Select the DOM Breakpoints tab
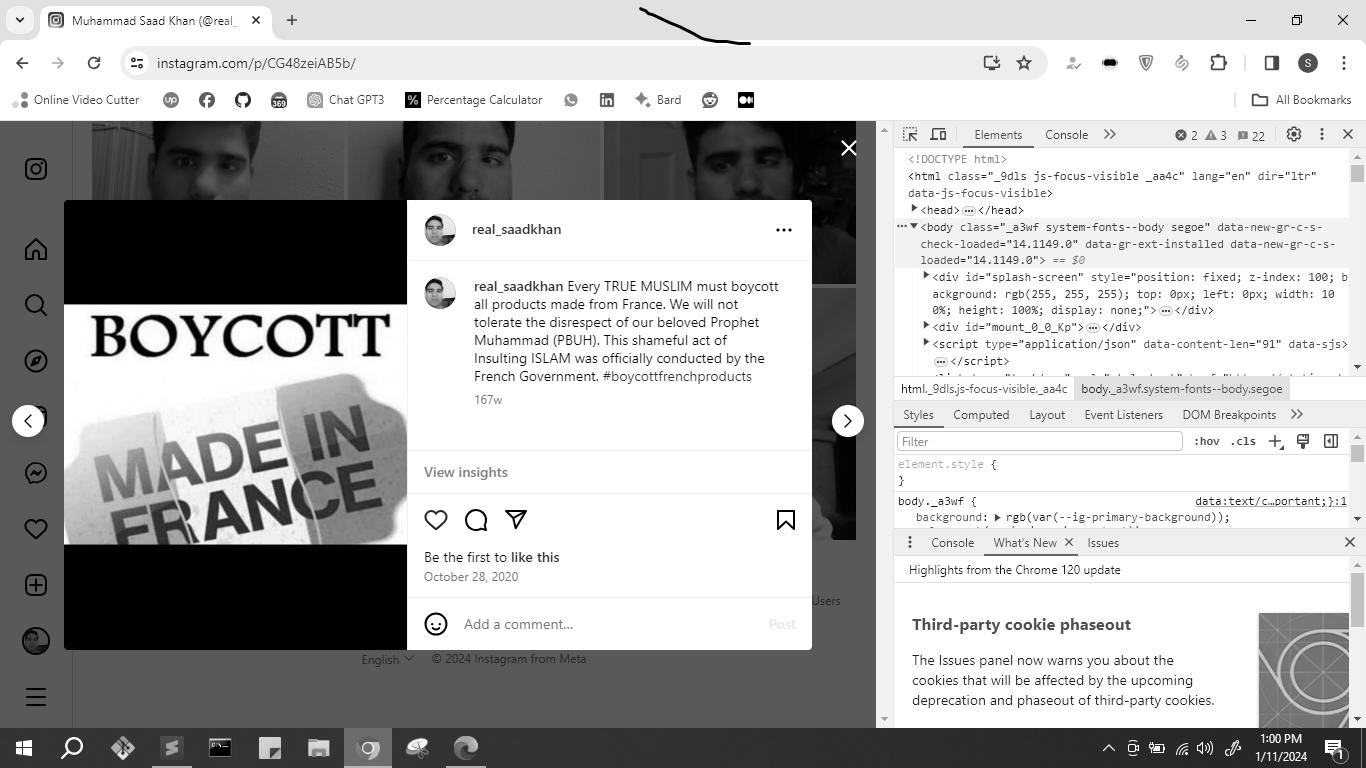The width and height of the screenshot is (1366, 768). click(1229, 415)
